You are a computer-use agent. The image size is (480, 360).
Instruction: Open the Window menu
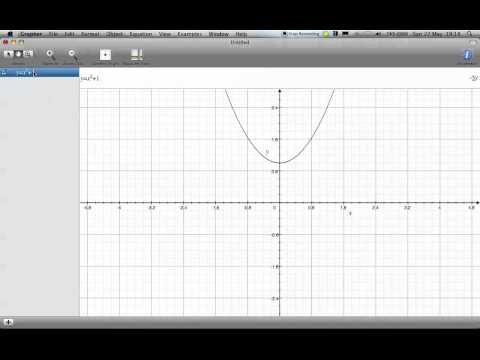(219, 34)
